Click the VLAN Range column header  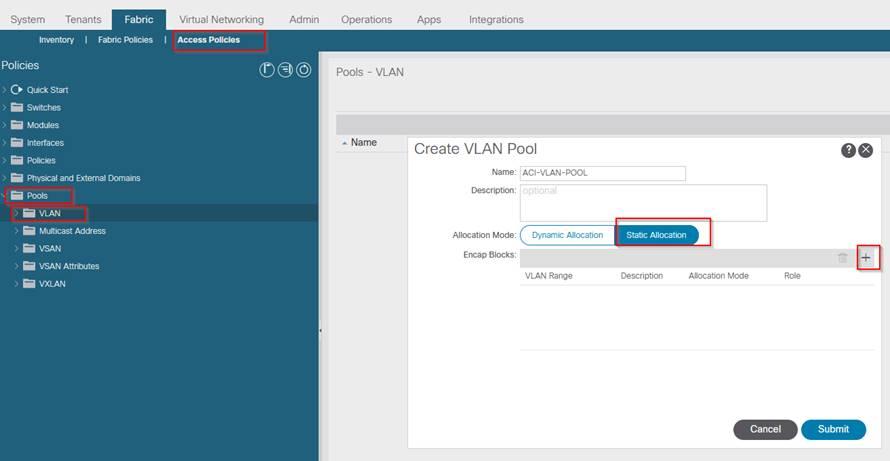[x=548, y=276]
